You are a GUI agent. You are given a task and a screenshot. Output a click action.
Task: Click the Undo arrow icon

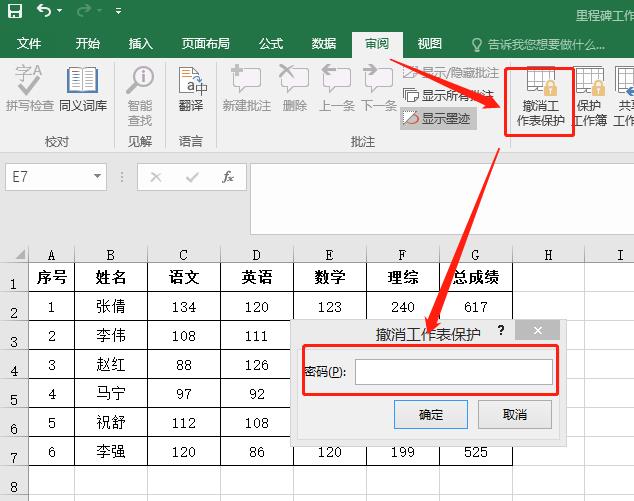[44, 11]
